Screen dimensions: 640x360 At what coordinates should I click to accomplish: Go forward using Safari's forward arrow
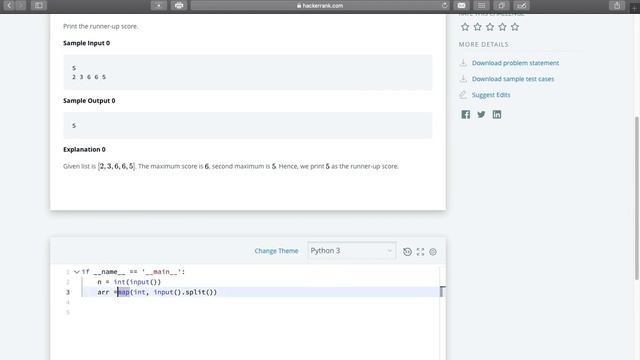[20, 5]
